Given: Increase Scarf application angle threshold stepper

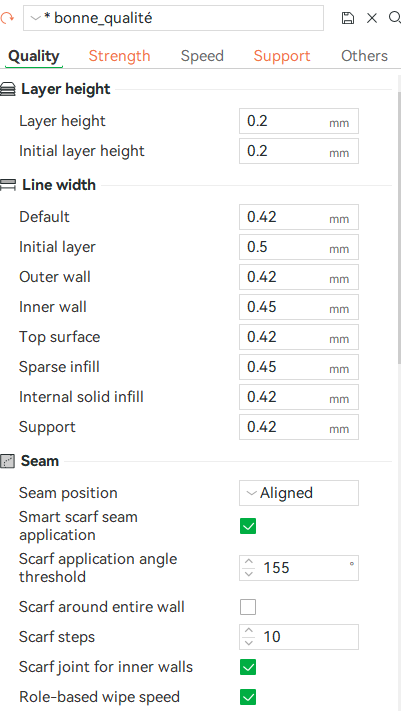Looking at the screenshot, I should (249, 562).
